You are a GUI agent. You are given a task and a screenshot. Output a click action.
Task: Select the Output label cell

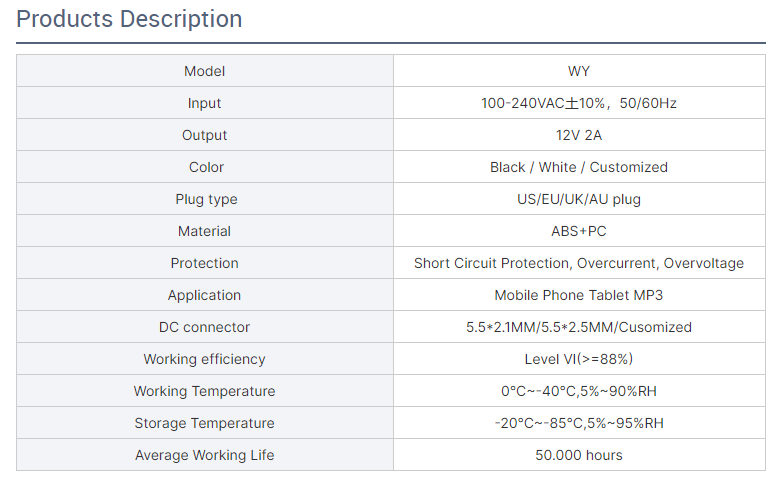(x=204, y=135)
